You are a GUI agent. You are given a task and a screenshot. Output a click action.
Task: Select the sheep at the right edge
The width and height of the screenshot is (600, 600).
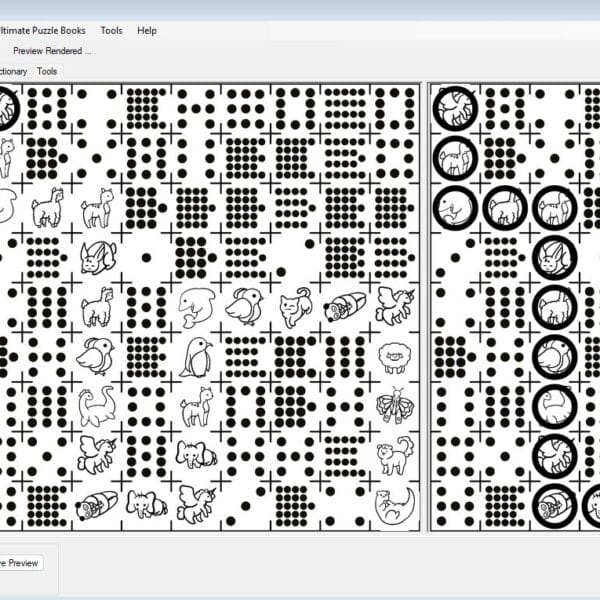[x=393, y=356]
